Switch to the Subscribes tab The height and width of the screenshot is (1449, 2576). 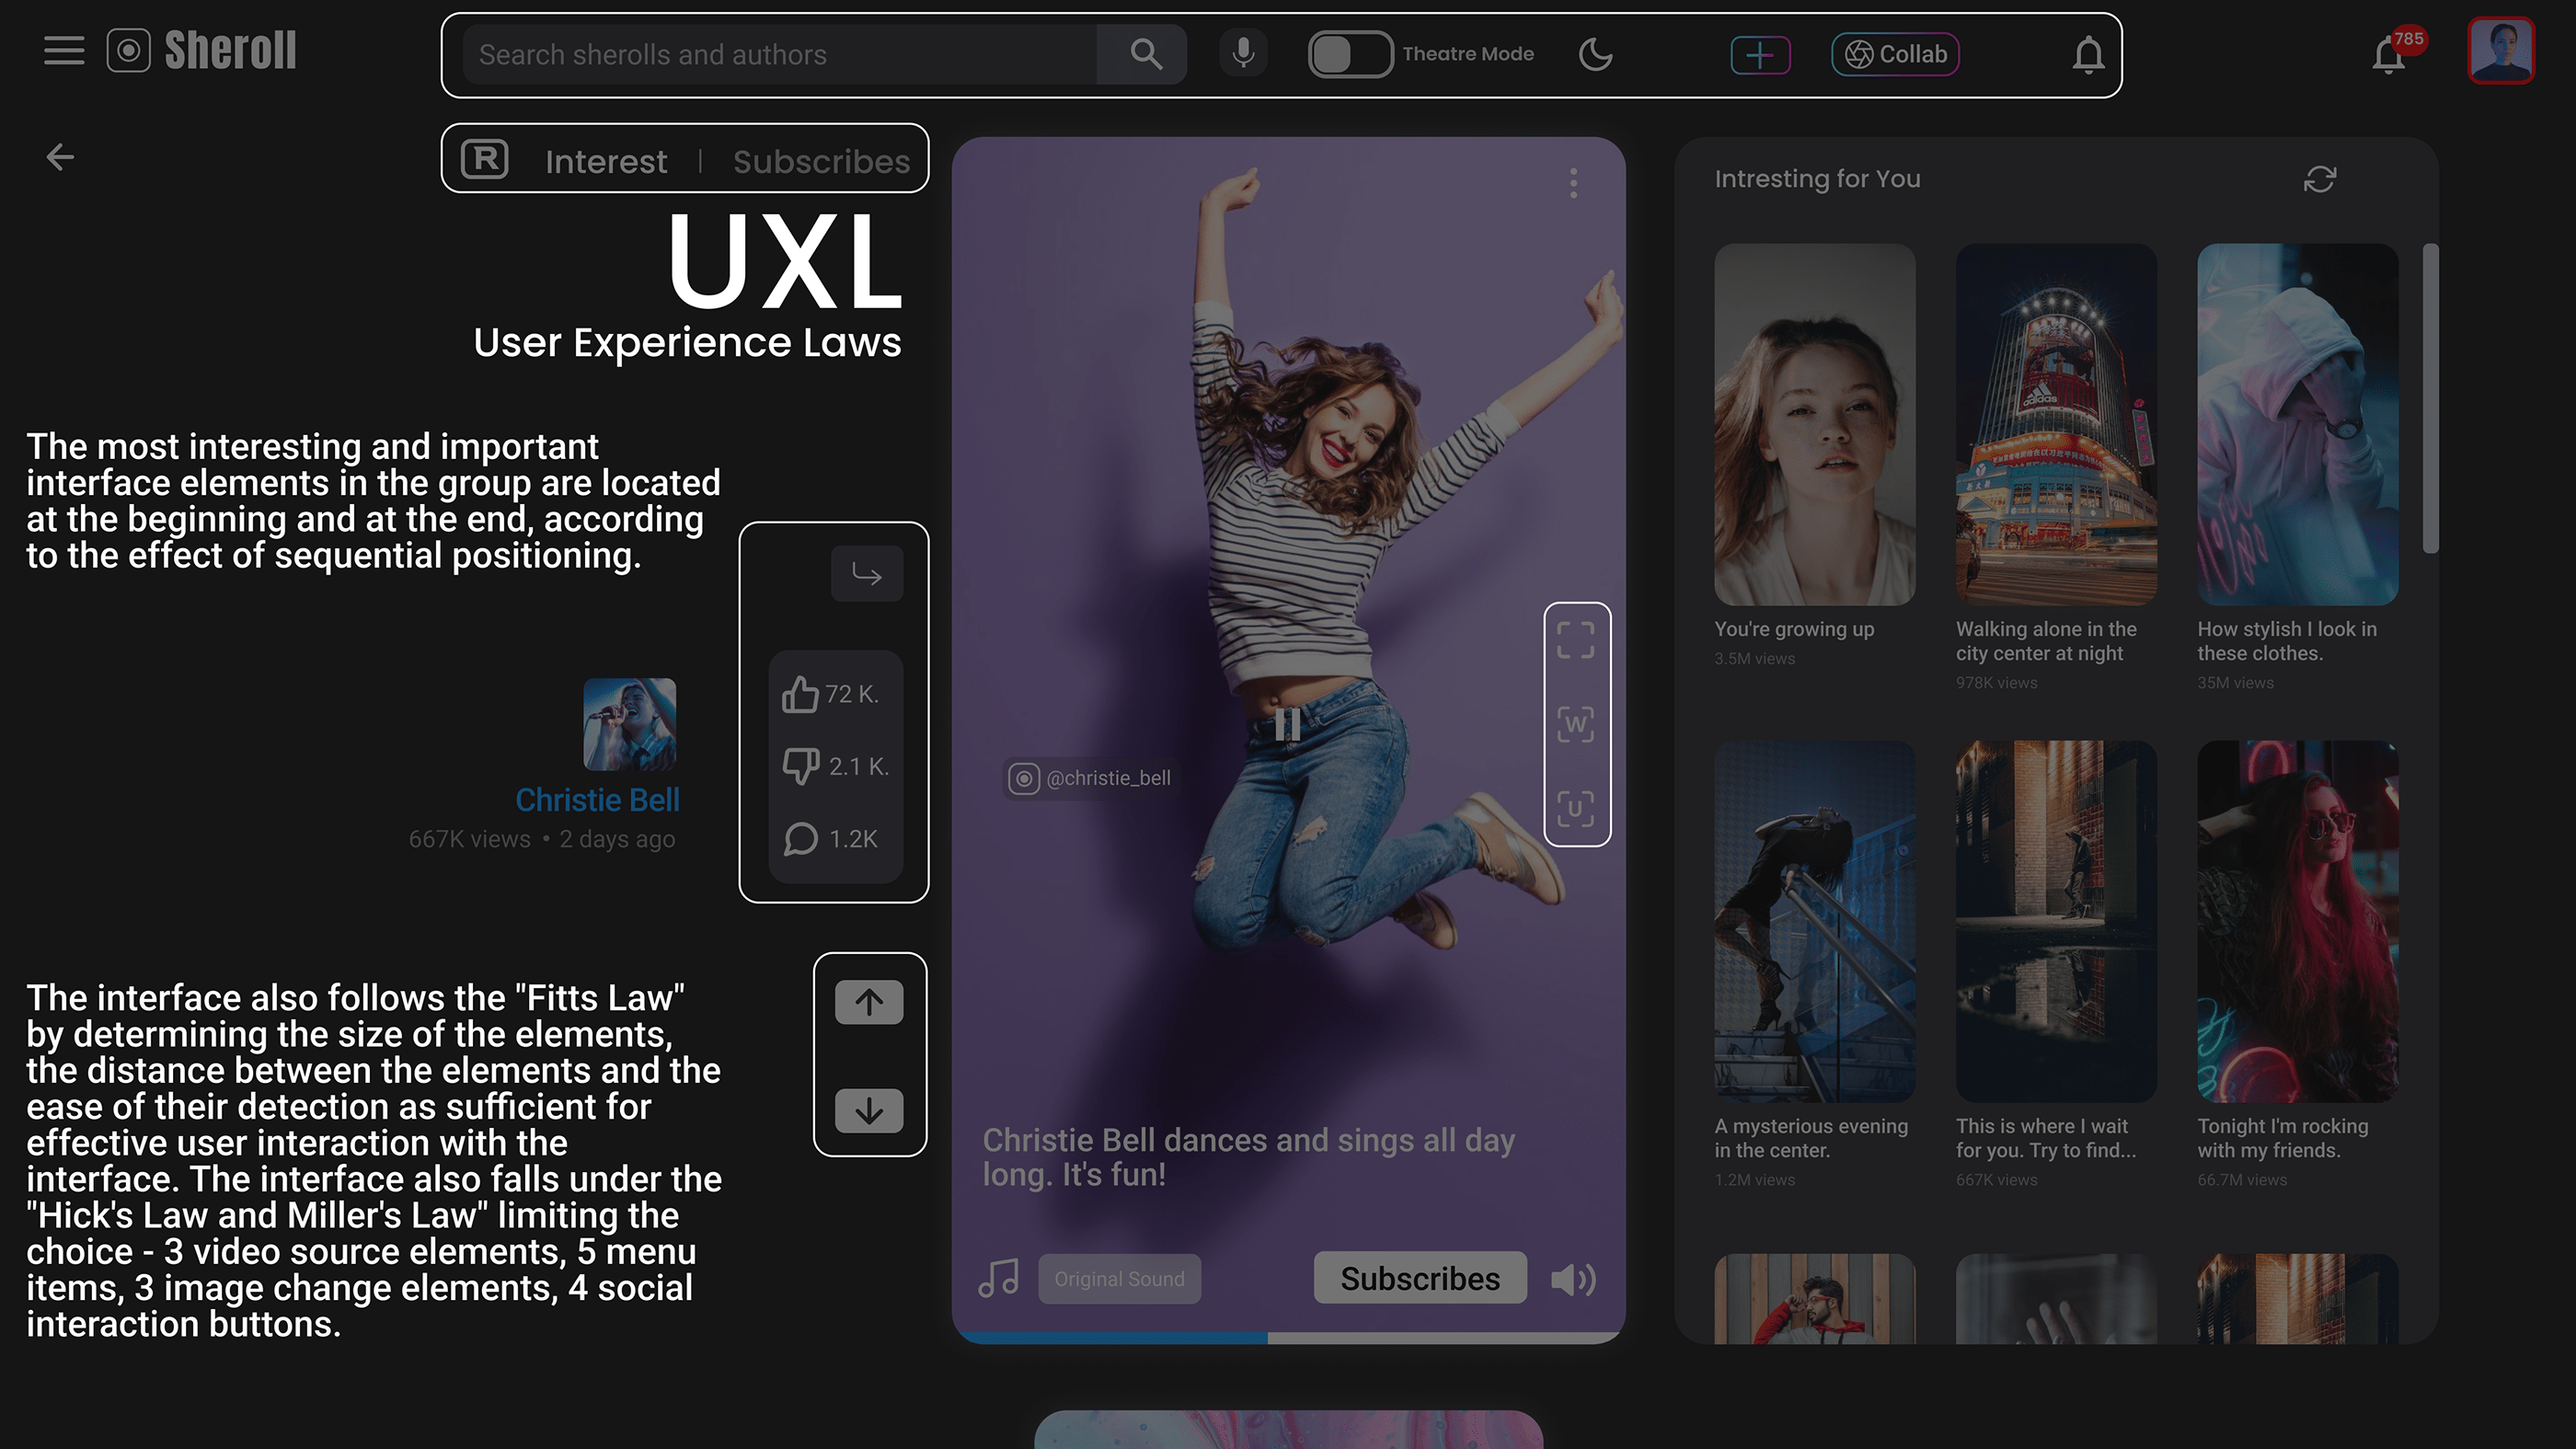(x=821, y=161)
